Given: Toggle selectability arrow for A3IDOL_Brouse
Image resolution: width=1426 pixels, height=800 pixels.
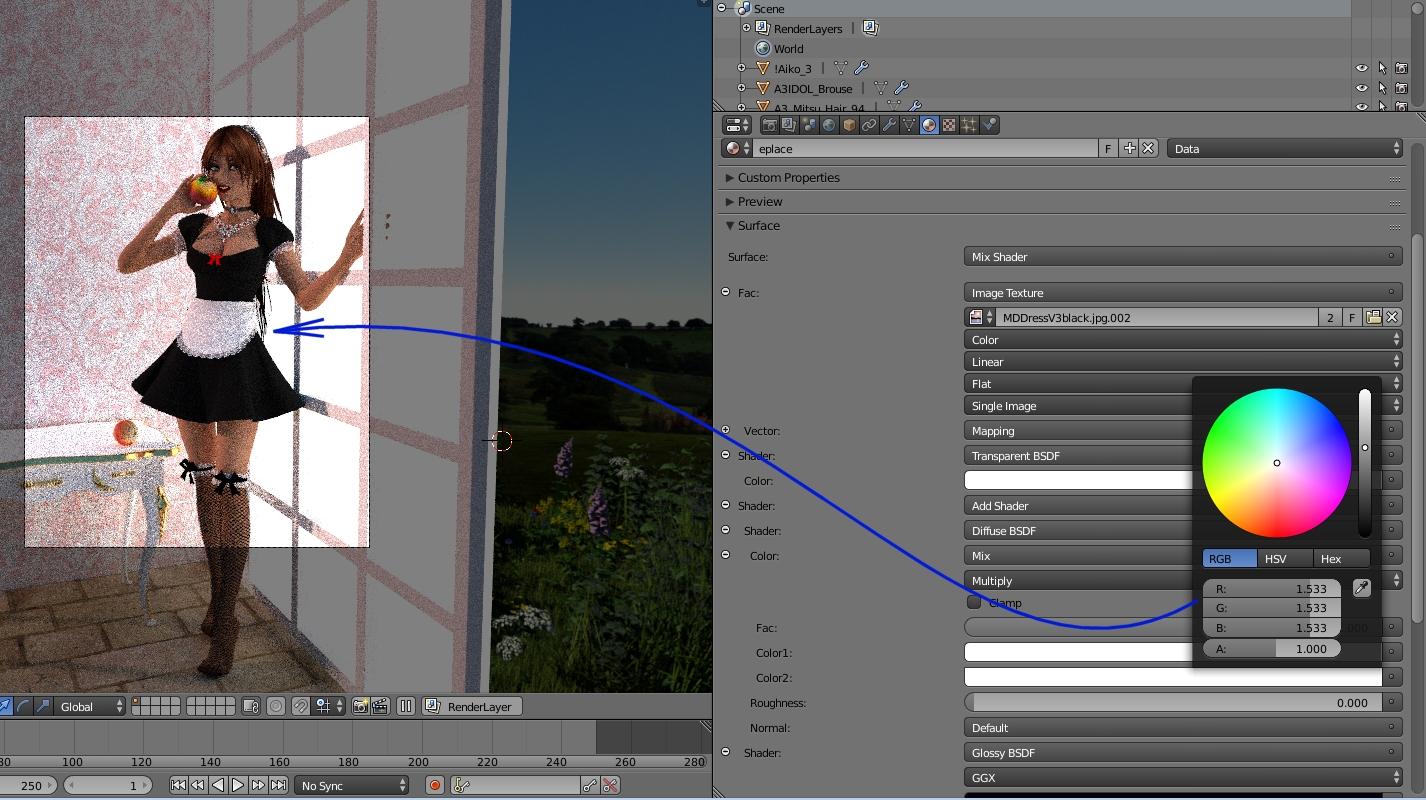Looking at the screenshot, I should 1382,88.
